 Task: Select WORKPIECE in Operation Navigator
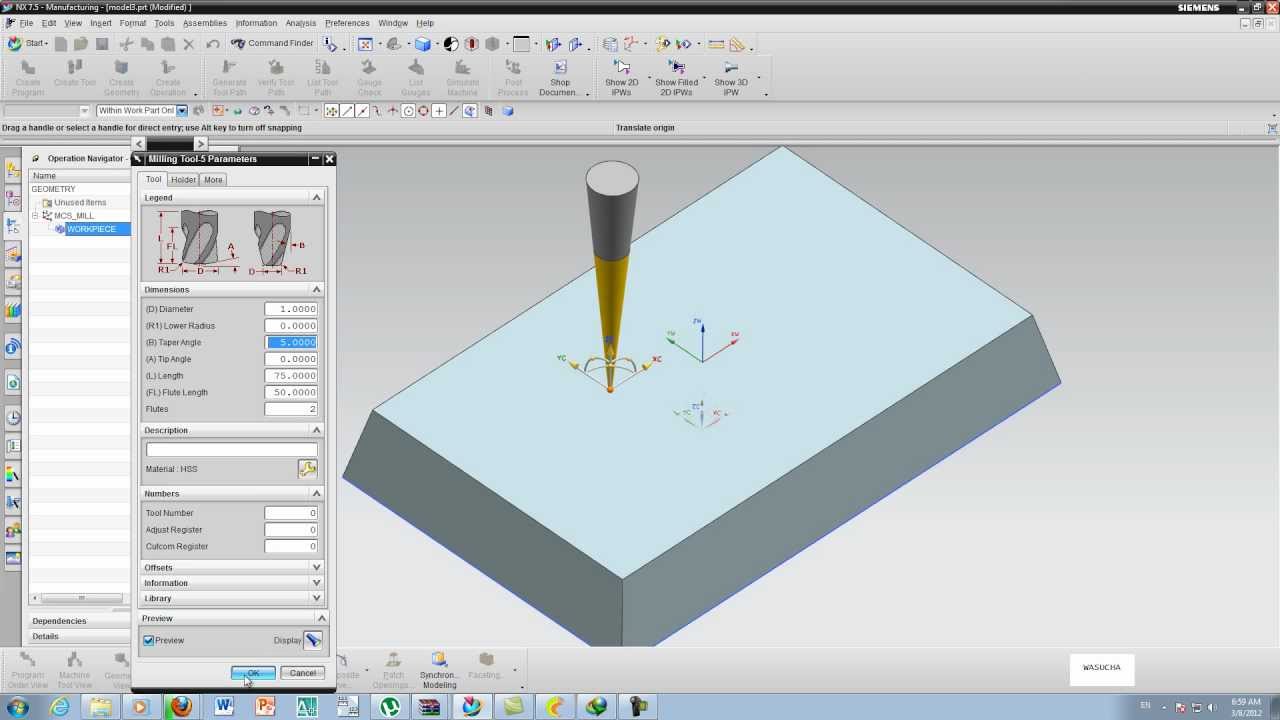pos(91,229)
